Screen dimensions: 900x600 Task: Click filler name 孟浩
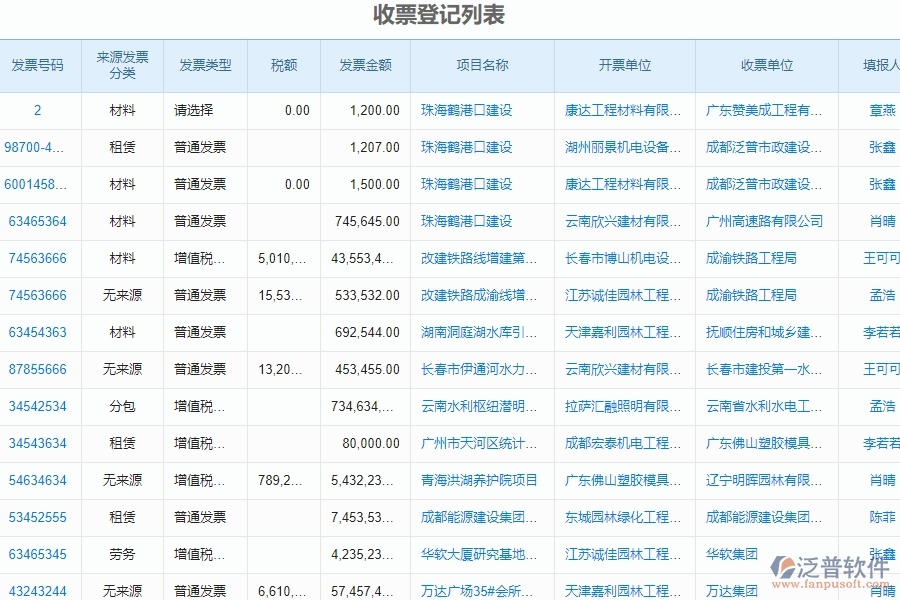878,295
